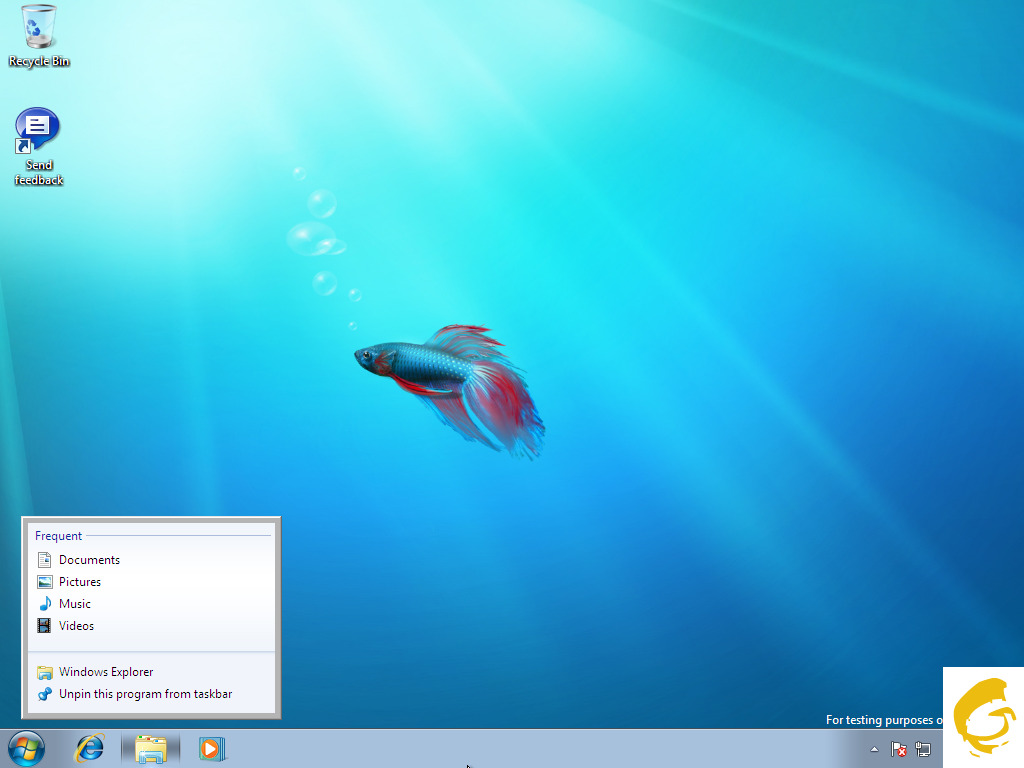
Task: Launch Windows Explorer from jump list
Action: pyautogui.click(x=106, y=672)
